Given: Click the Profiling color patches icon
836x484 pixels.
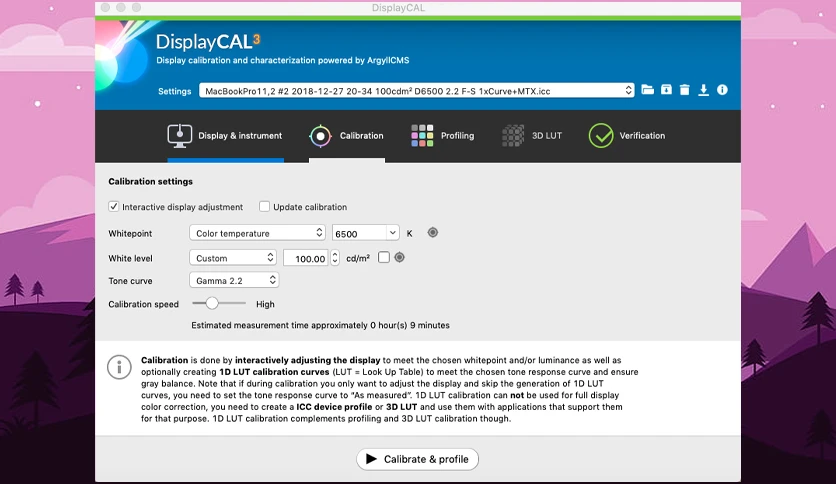Looking at the screenshot, I should pyautogui.click(x=422, y=135).
